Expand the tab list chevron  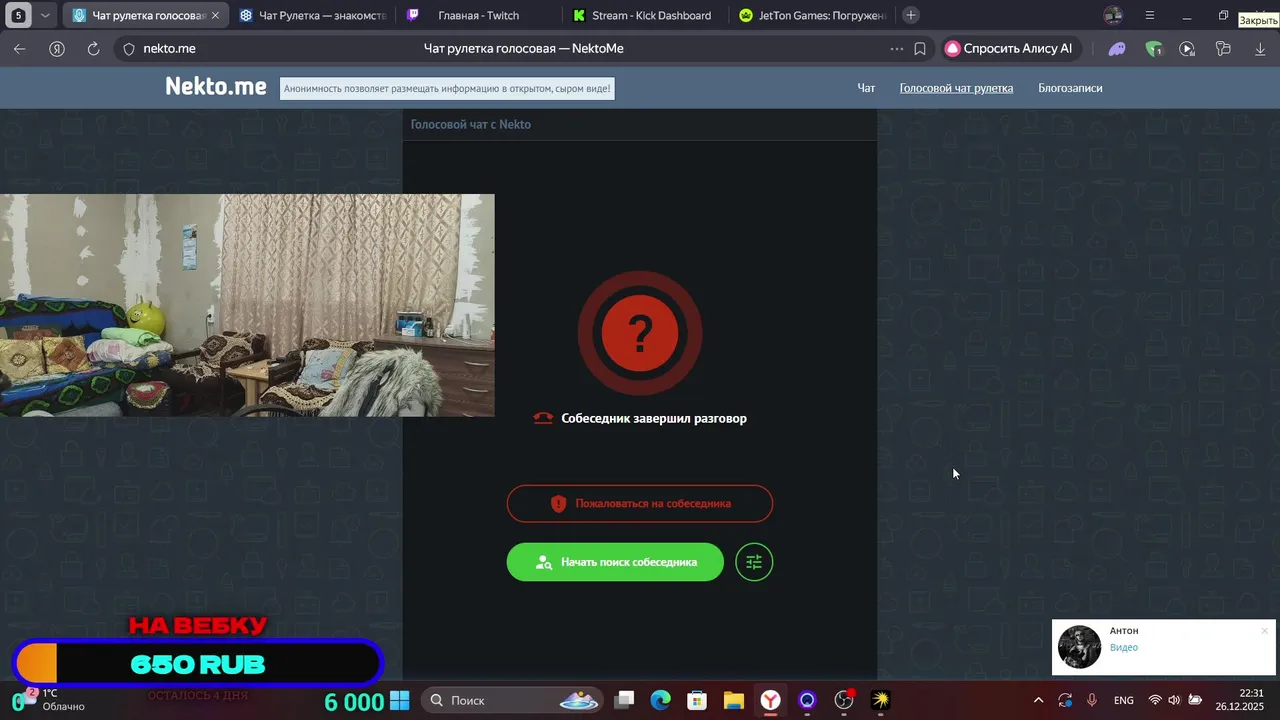tap(45, 15)
